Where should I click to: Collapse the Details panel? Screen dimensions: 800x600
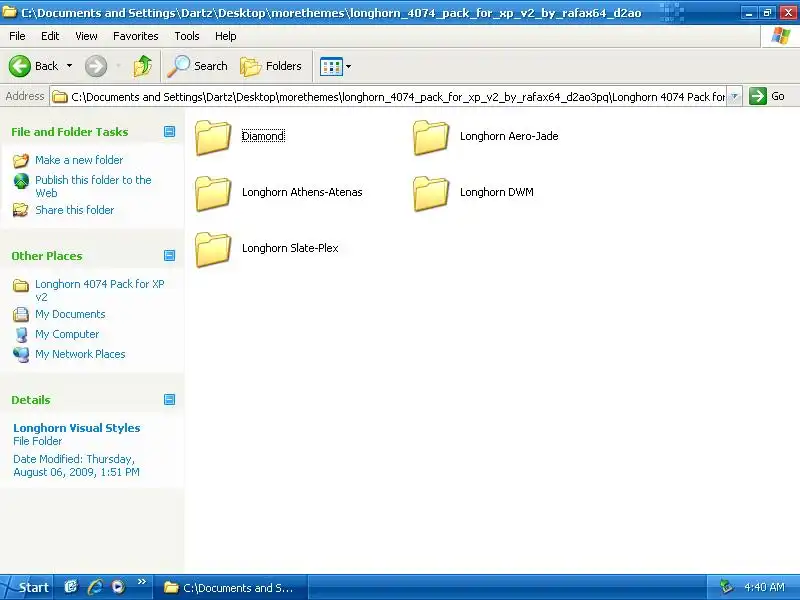tap(169, 399)
